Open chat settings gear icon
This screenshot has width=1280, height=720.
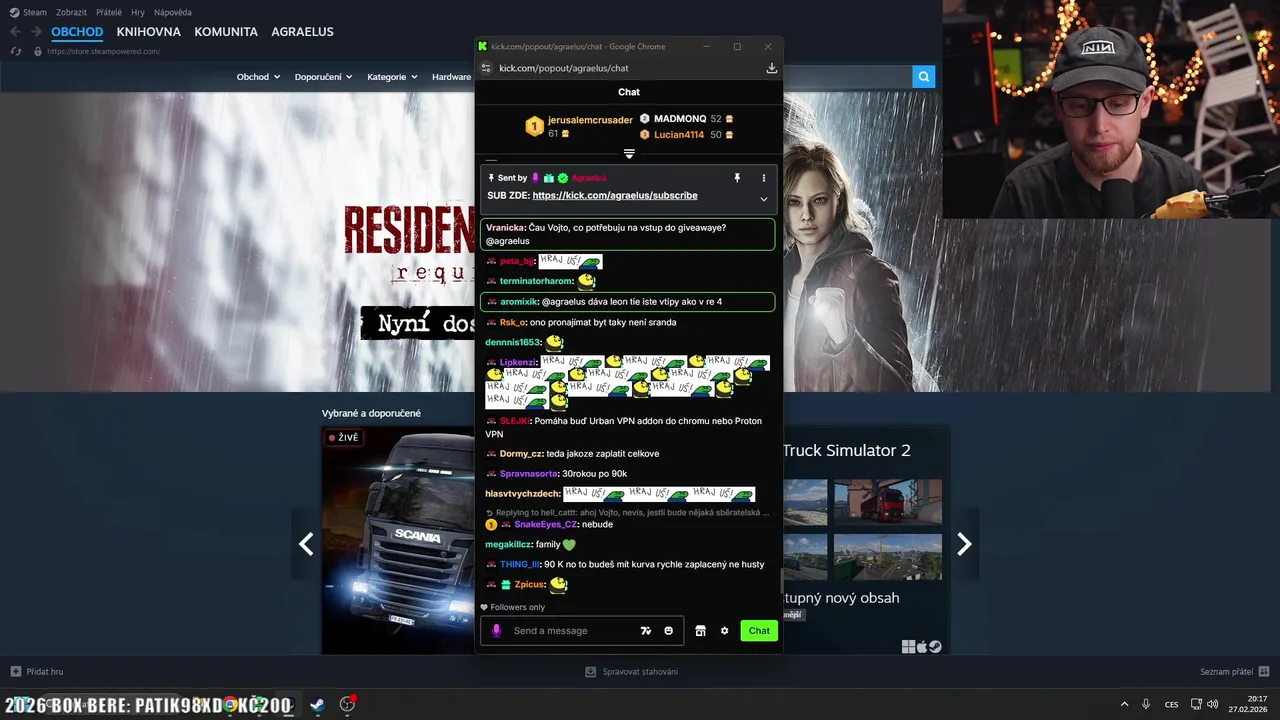(725, 631)
